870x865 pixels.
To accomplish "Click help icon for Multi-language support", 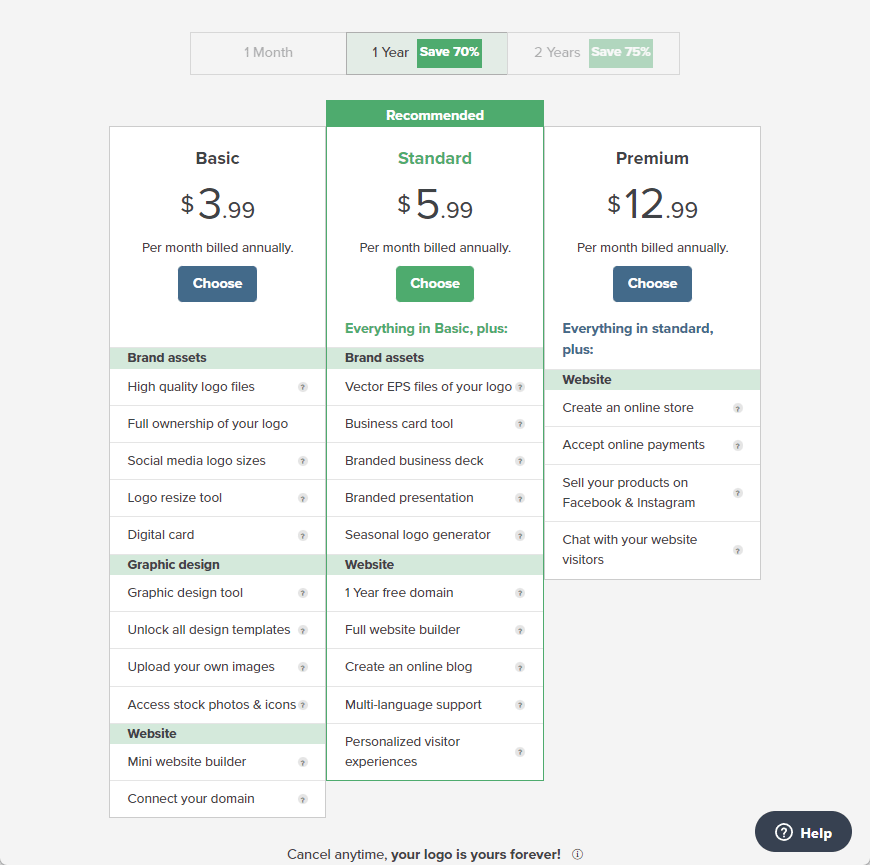I will [520, 705].
